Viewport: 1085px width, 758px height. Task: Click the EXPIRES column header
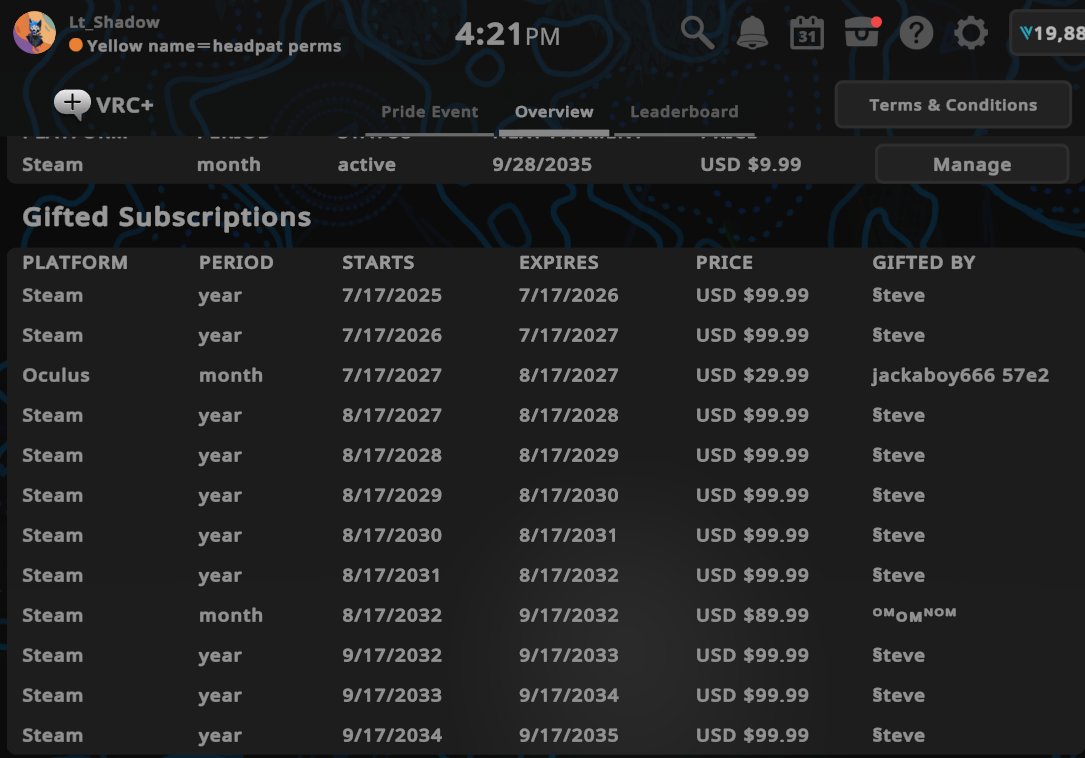558,262
